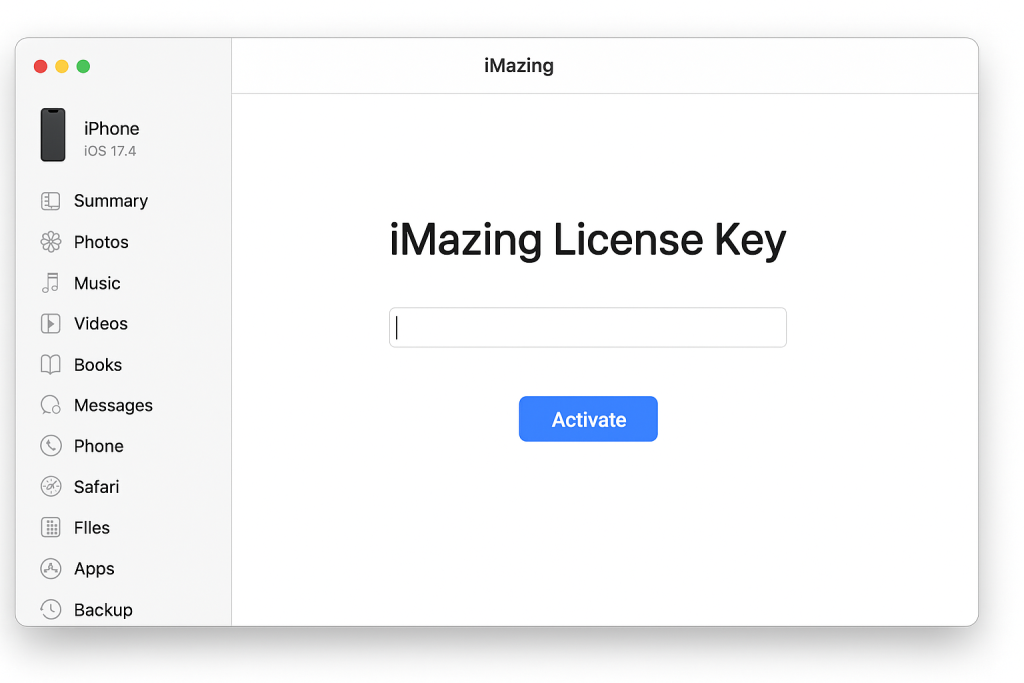Open the Videos play icon
The image size is (1024, 683).
click(50, 324)
